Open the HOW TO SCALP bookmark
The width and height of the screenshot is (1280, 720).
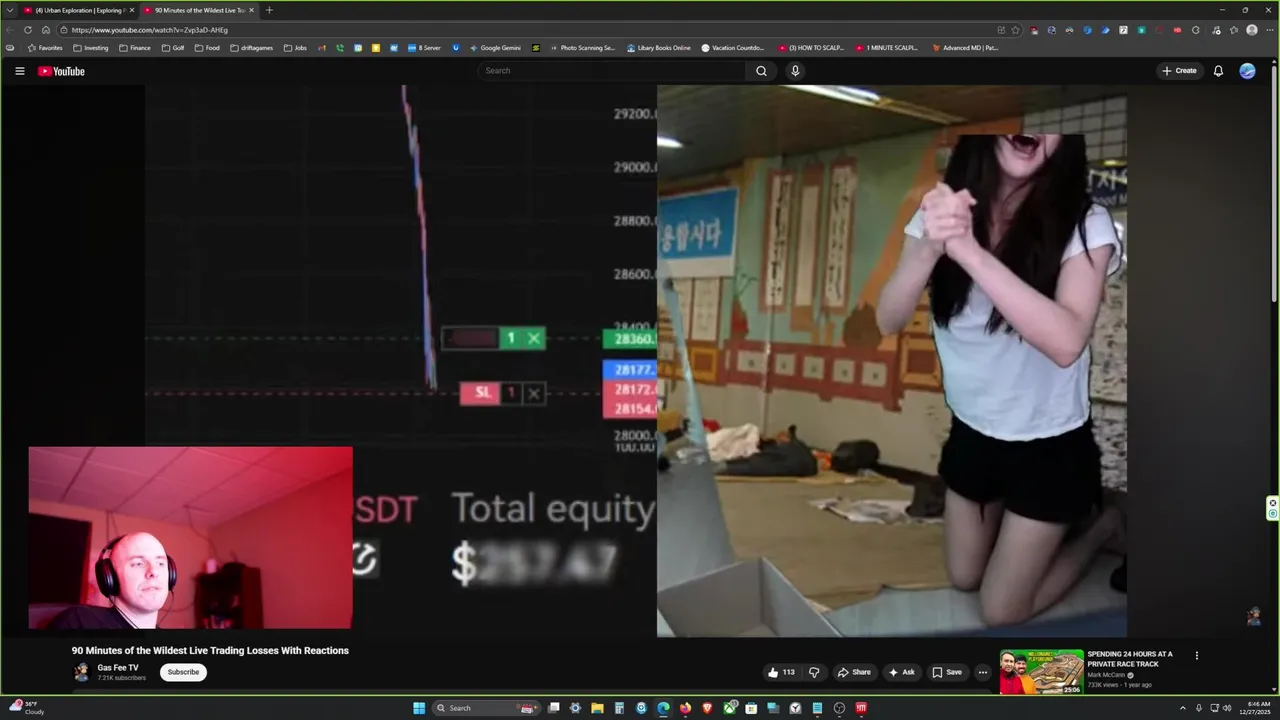pyautogui.click(x=811, y=48)
